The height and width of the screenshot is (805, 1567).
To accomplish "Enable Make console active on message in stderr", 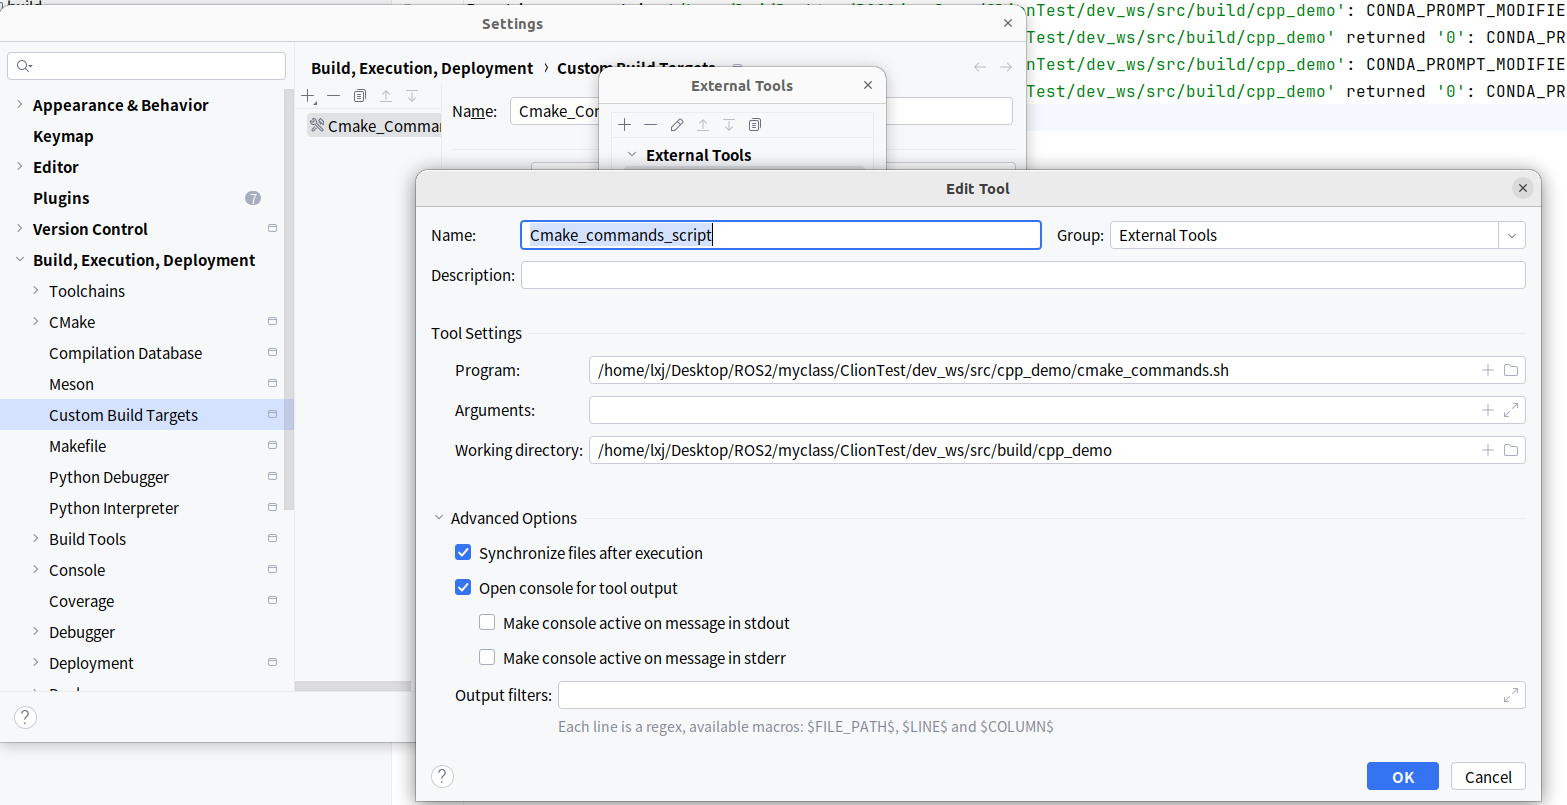I will (487, 658).
